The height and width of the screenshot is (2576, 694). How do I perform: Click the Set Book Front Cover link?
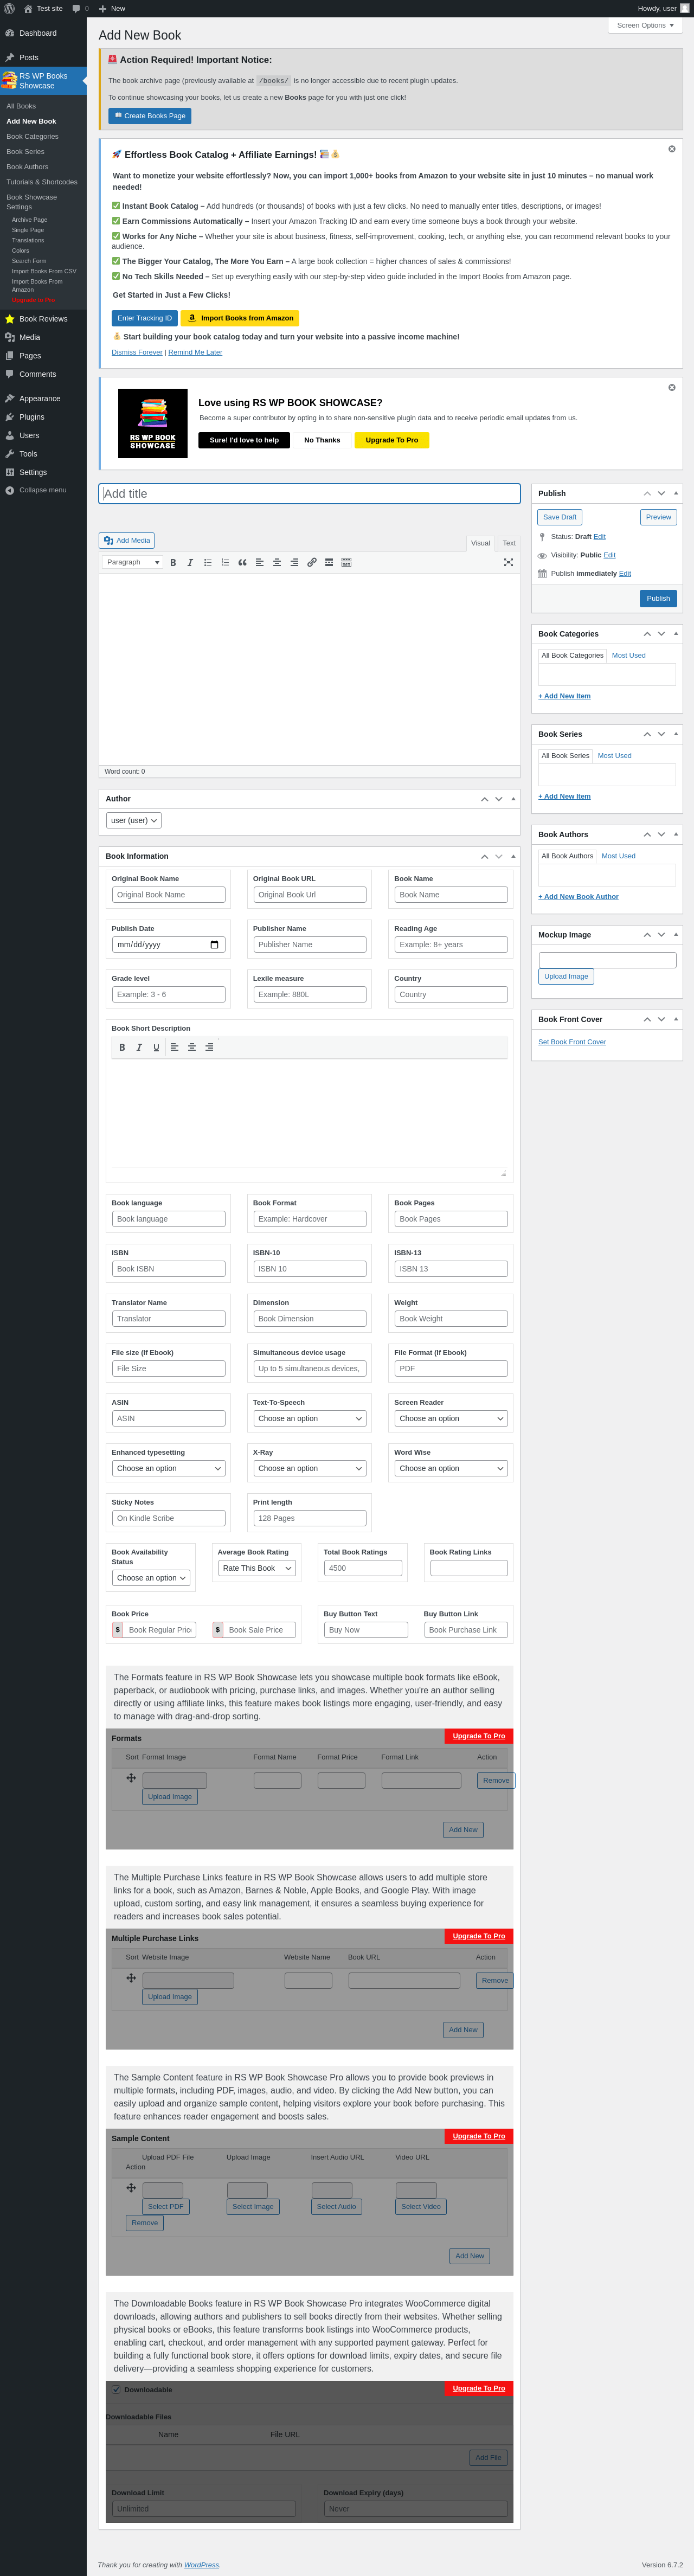572,1042
